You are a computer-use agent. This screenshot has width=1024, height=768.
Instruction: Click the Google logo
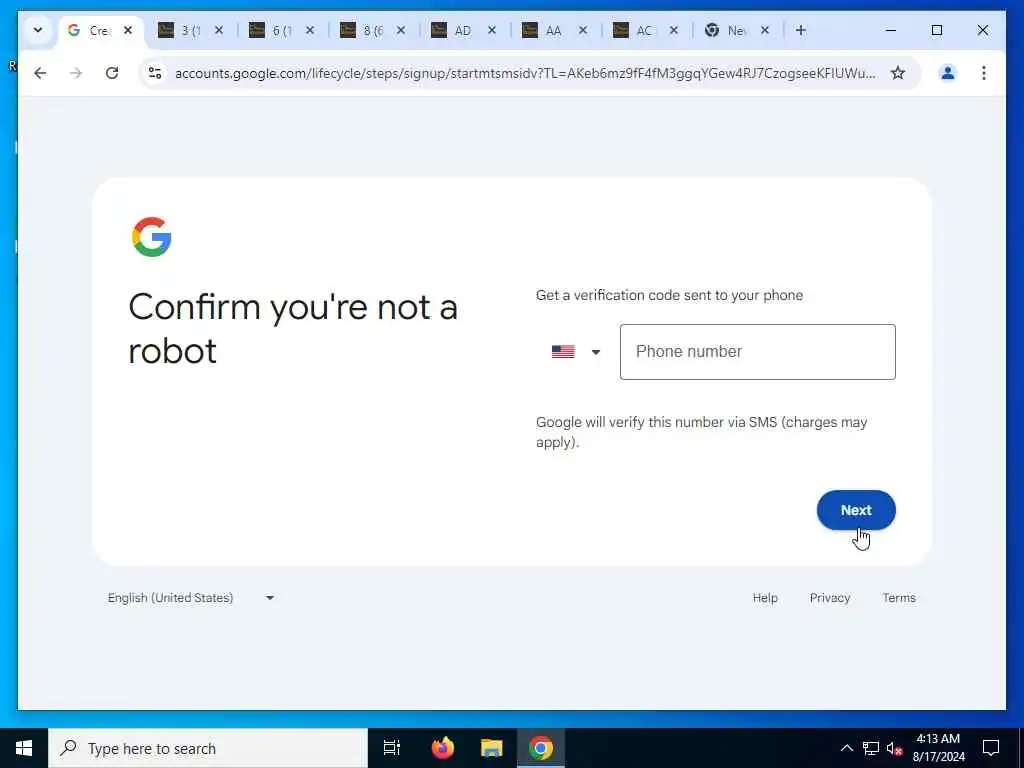tap(152, 237)
